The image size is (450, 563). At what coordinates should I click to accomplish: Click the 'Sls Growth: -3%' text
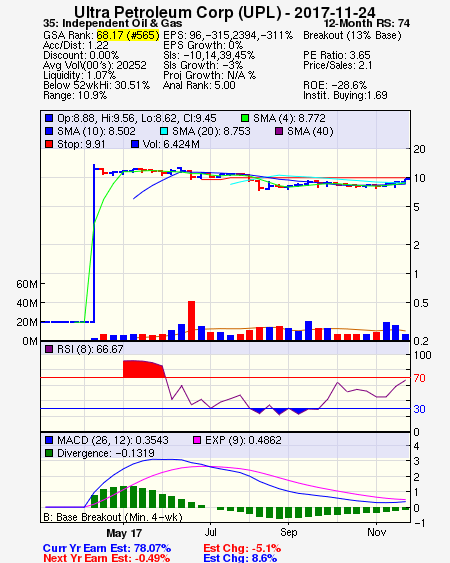203,65
